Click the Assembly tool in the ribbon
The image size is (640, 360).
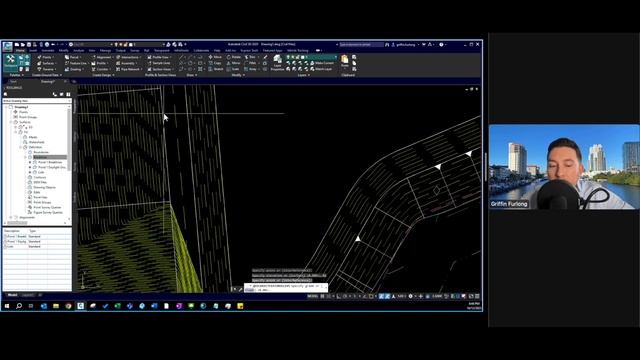click(127, 63)
